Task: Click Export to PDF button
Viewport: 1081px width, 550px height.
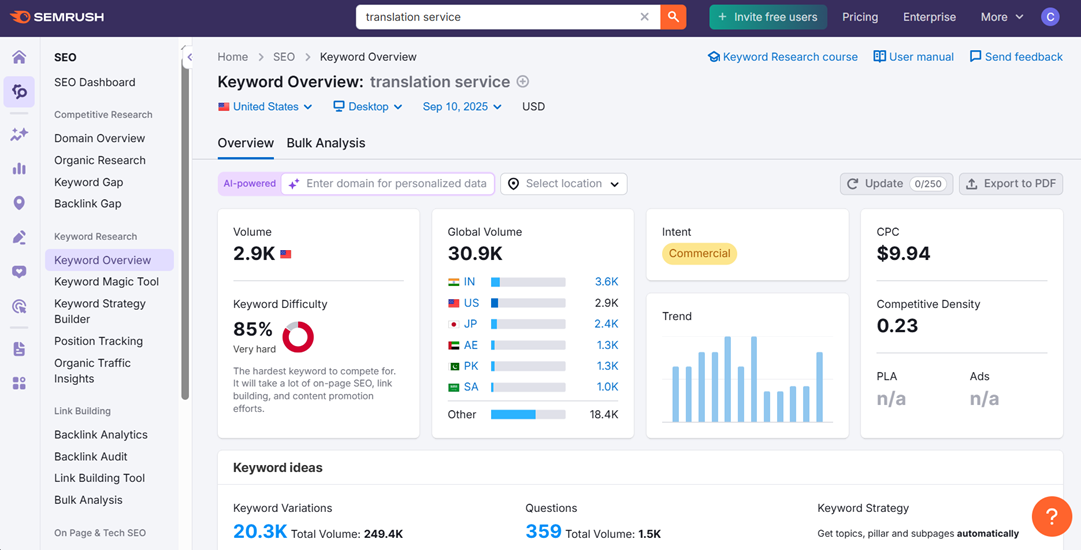Action: tap(1011, 184)
